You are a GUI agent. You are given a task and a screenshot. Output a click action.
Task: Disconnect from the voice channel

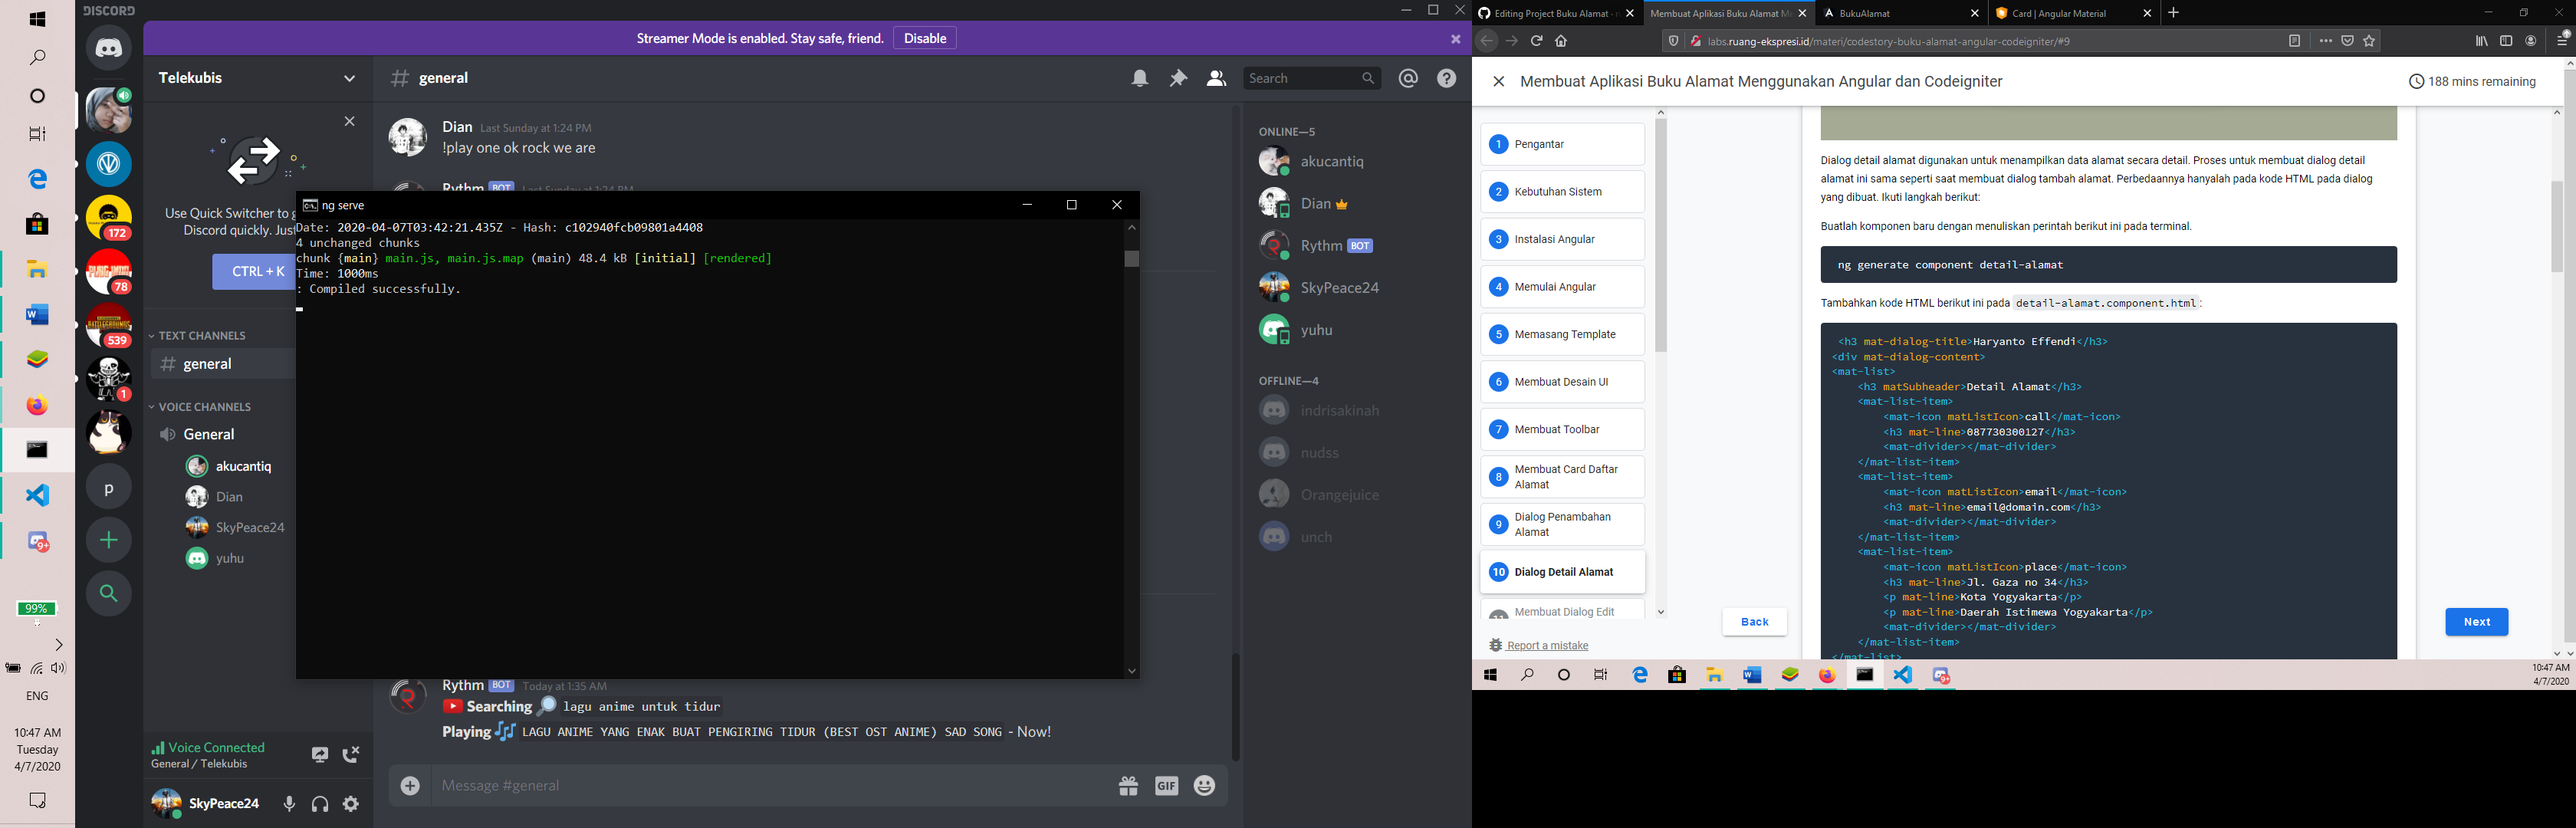pyautogui.click(x=351, y=755)
